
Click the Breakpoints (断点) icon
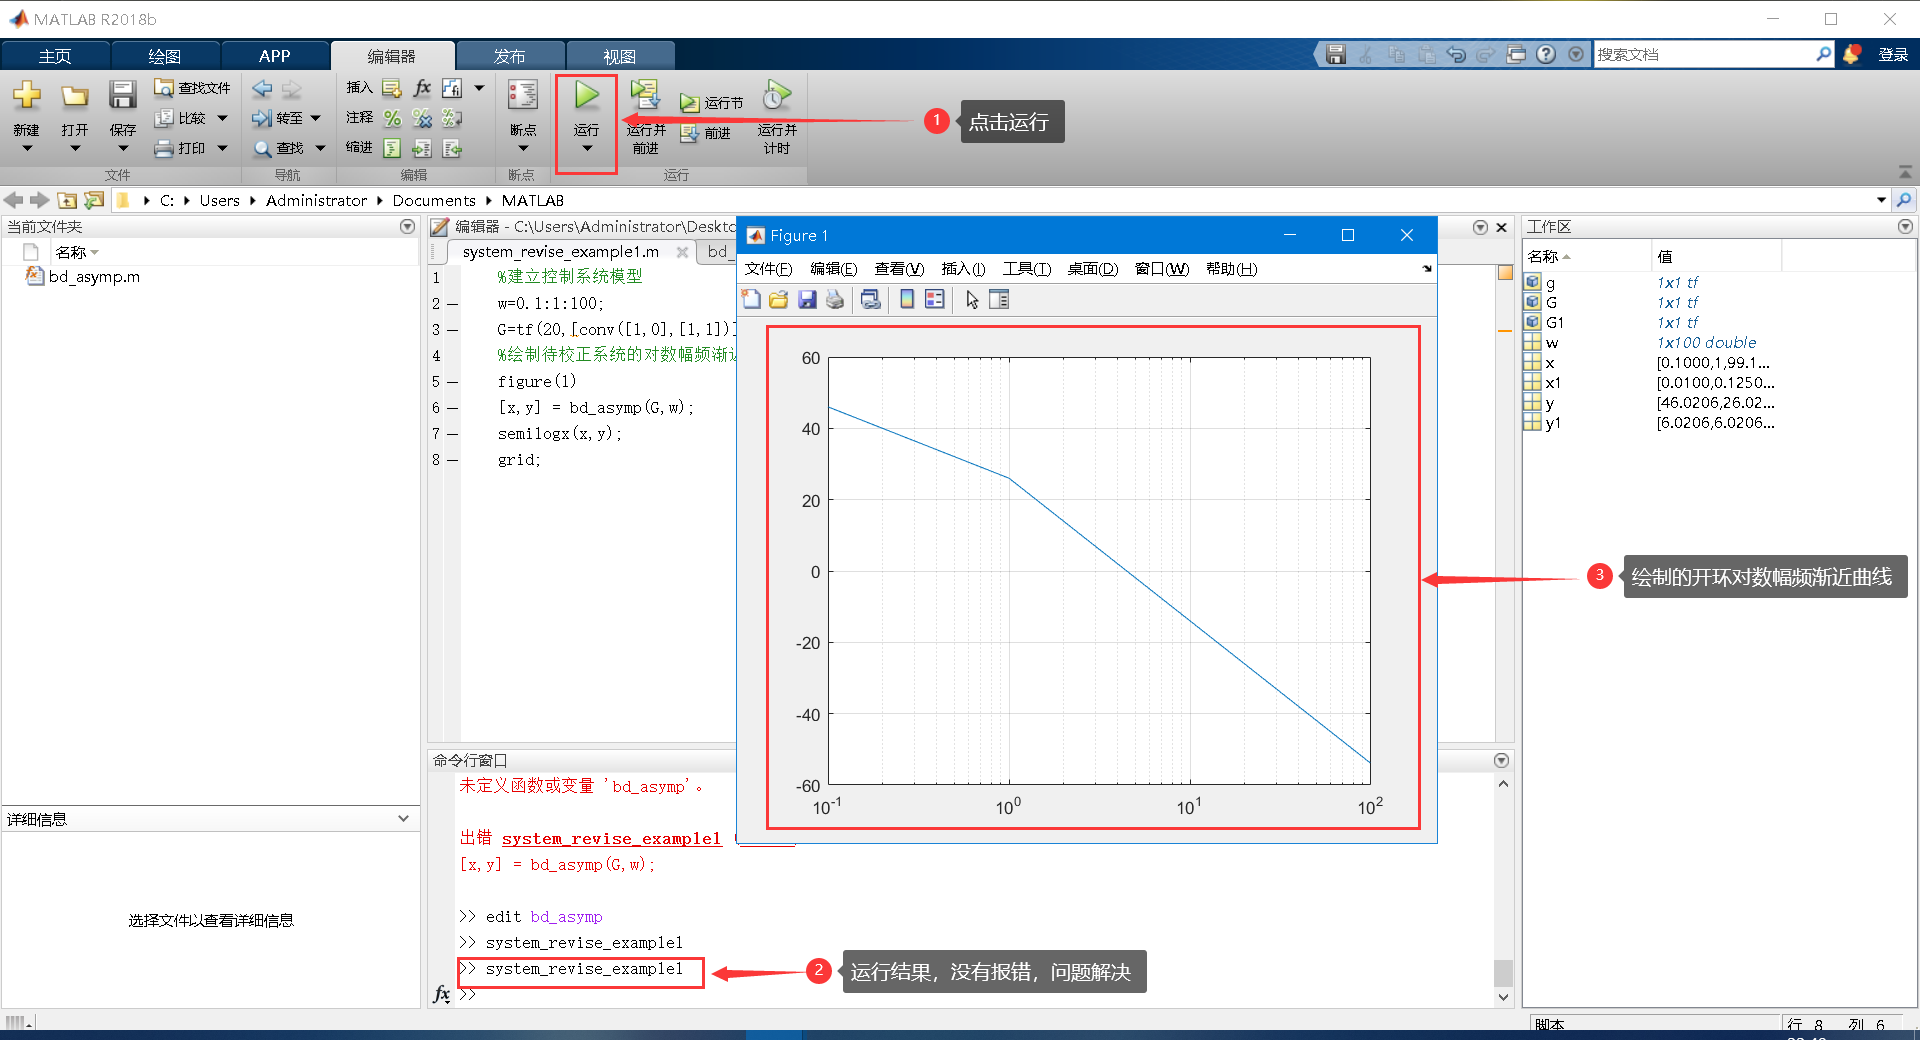[x=522, y=95]
